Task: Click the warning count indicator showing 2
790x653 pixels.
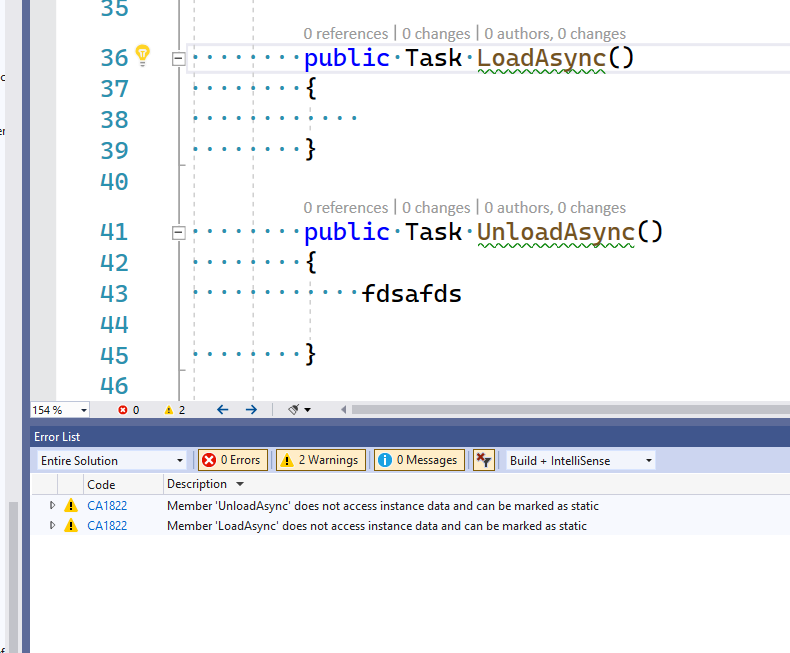Action: (175, 410)
